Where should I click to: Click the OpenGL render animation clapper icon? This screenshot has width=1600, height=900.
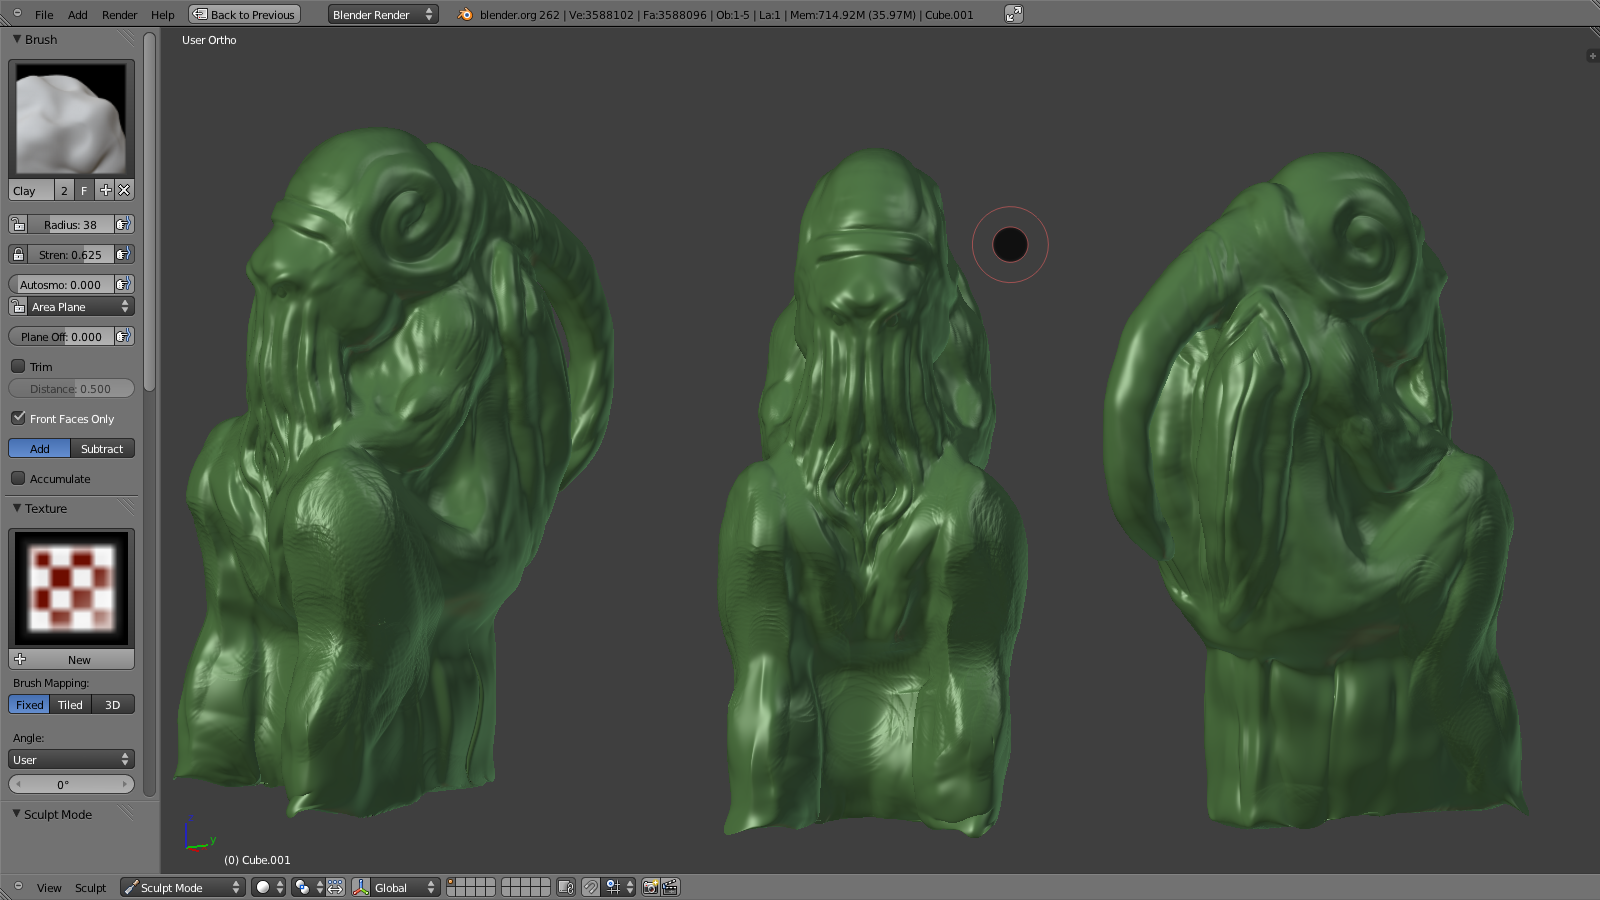(x=670, y=887)
